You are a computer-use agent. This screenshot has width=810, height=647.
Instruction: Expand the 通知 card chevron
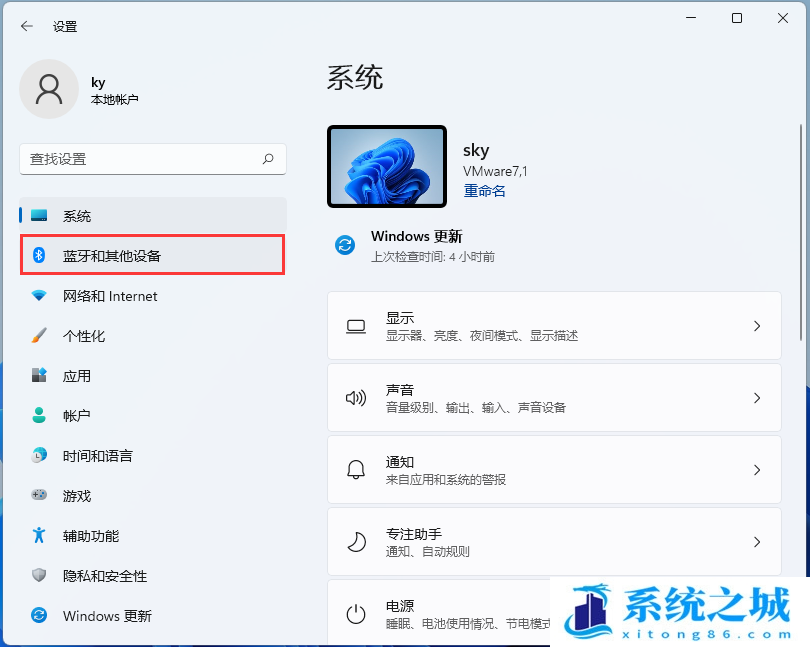click(757, 470)
